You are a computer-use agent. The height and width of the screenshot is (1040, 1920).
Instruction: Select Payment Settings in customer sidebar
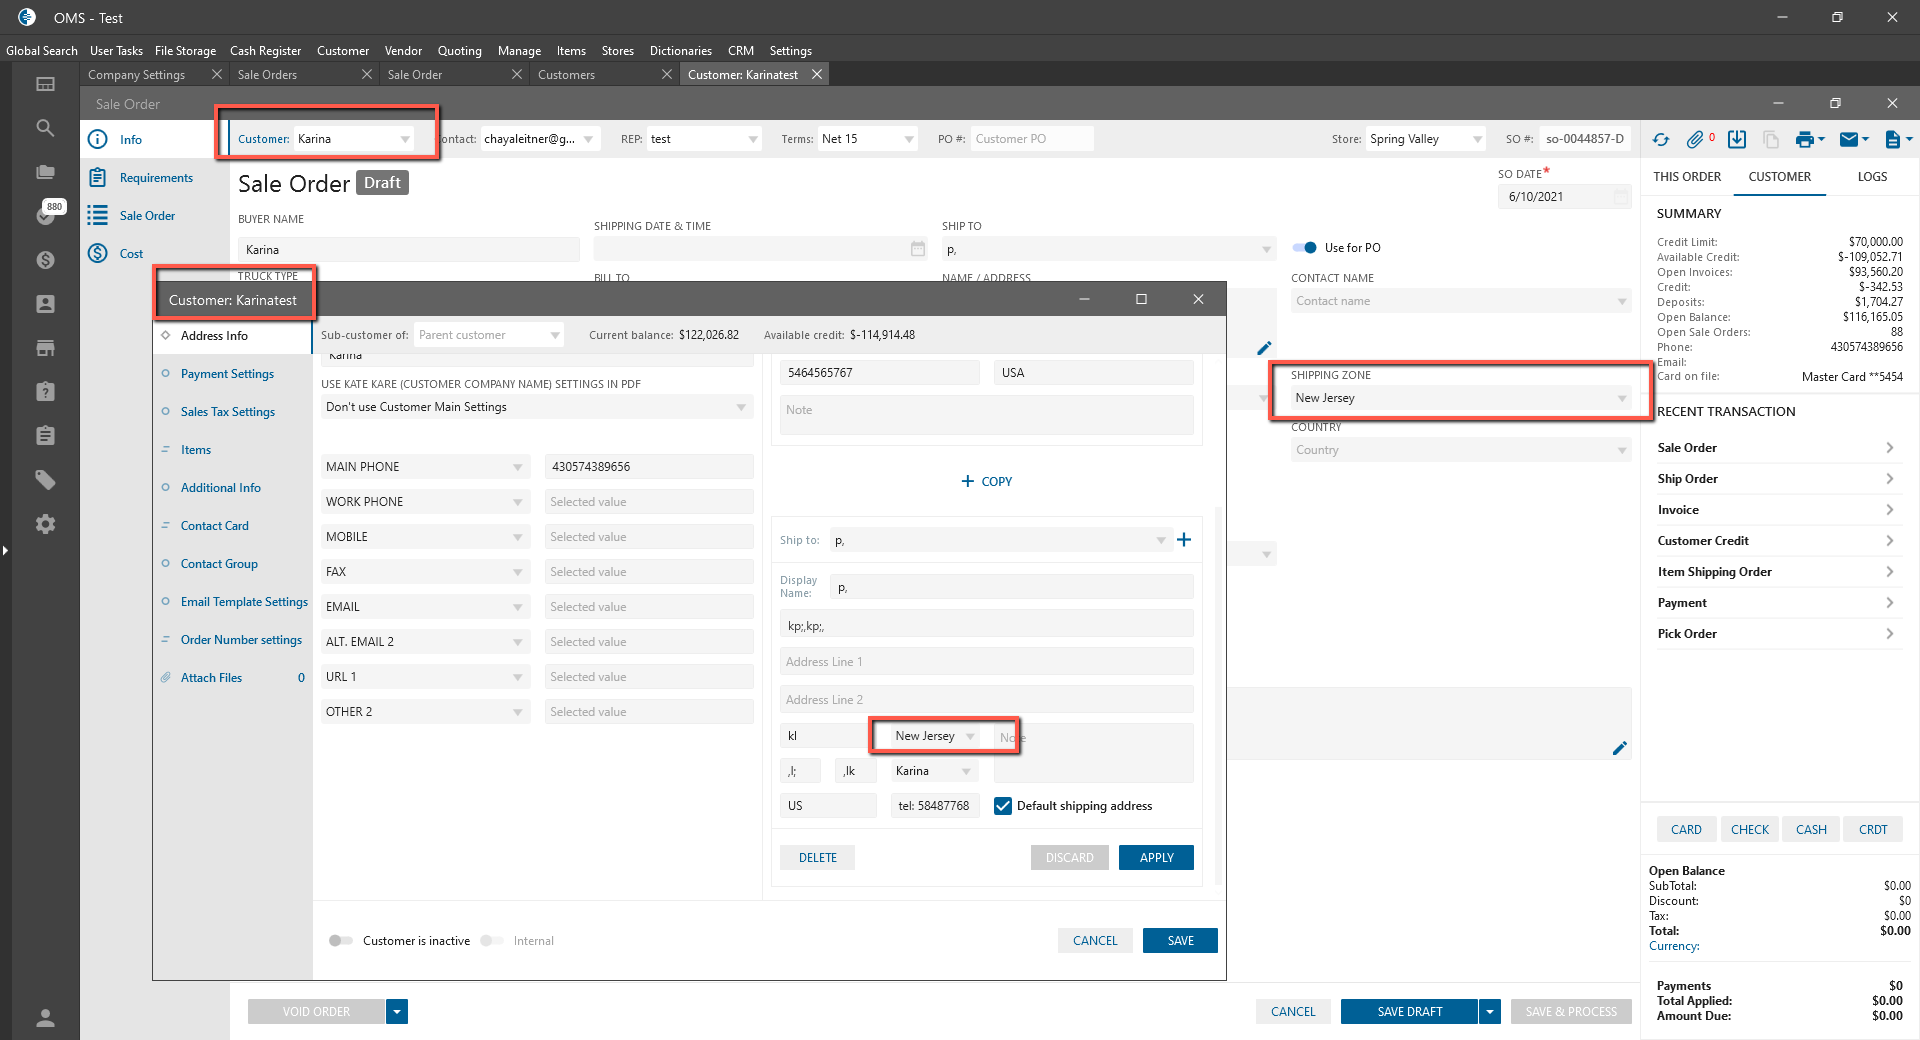point(227,374)
